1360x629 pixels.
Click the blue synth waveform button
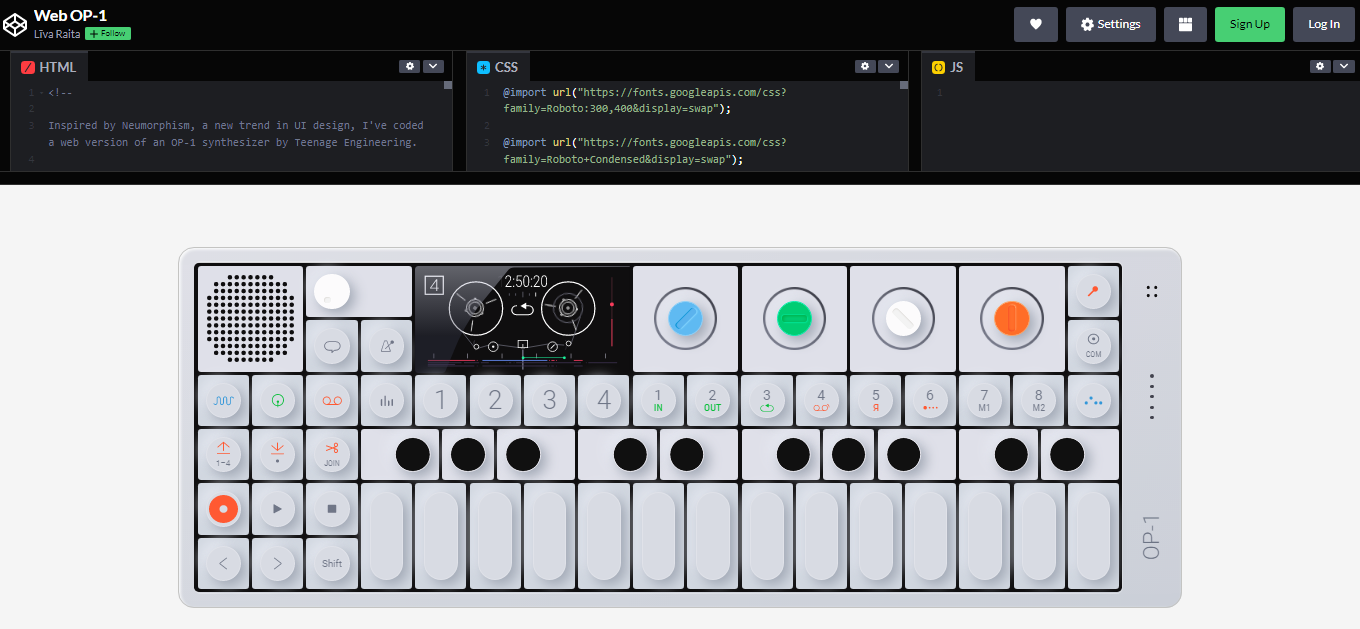(x=223, y=400)
